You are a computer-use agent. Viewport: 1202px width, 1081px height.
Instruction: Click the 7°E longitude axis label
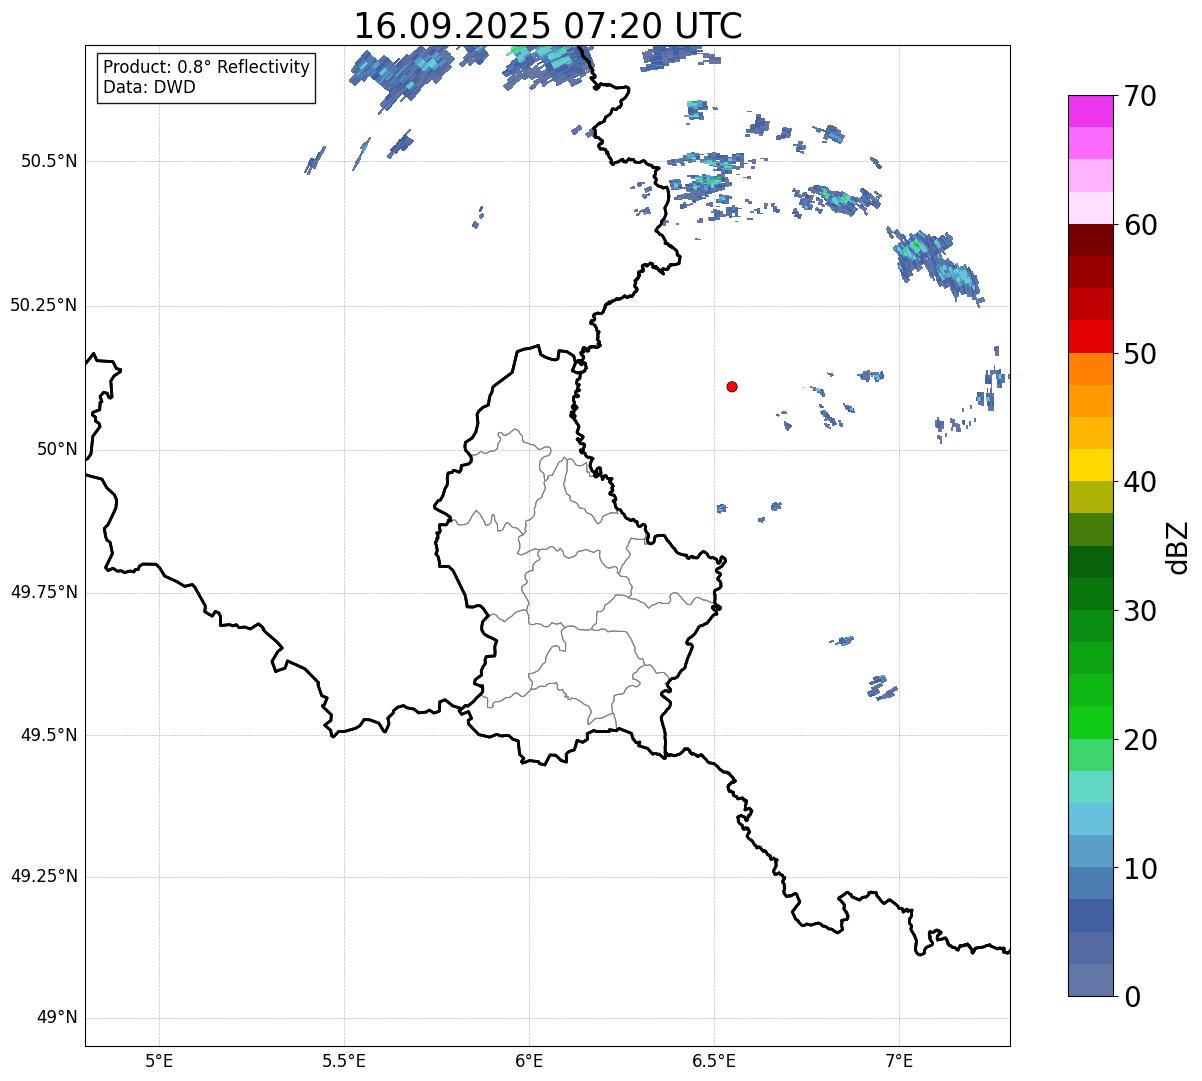[x=899, y=1060]
